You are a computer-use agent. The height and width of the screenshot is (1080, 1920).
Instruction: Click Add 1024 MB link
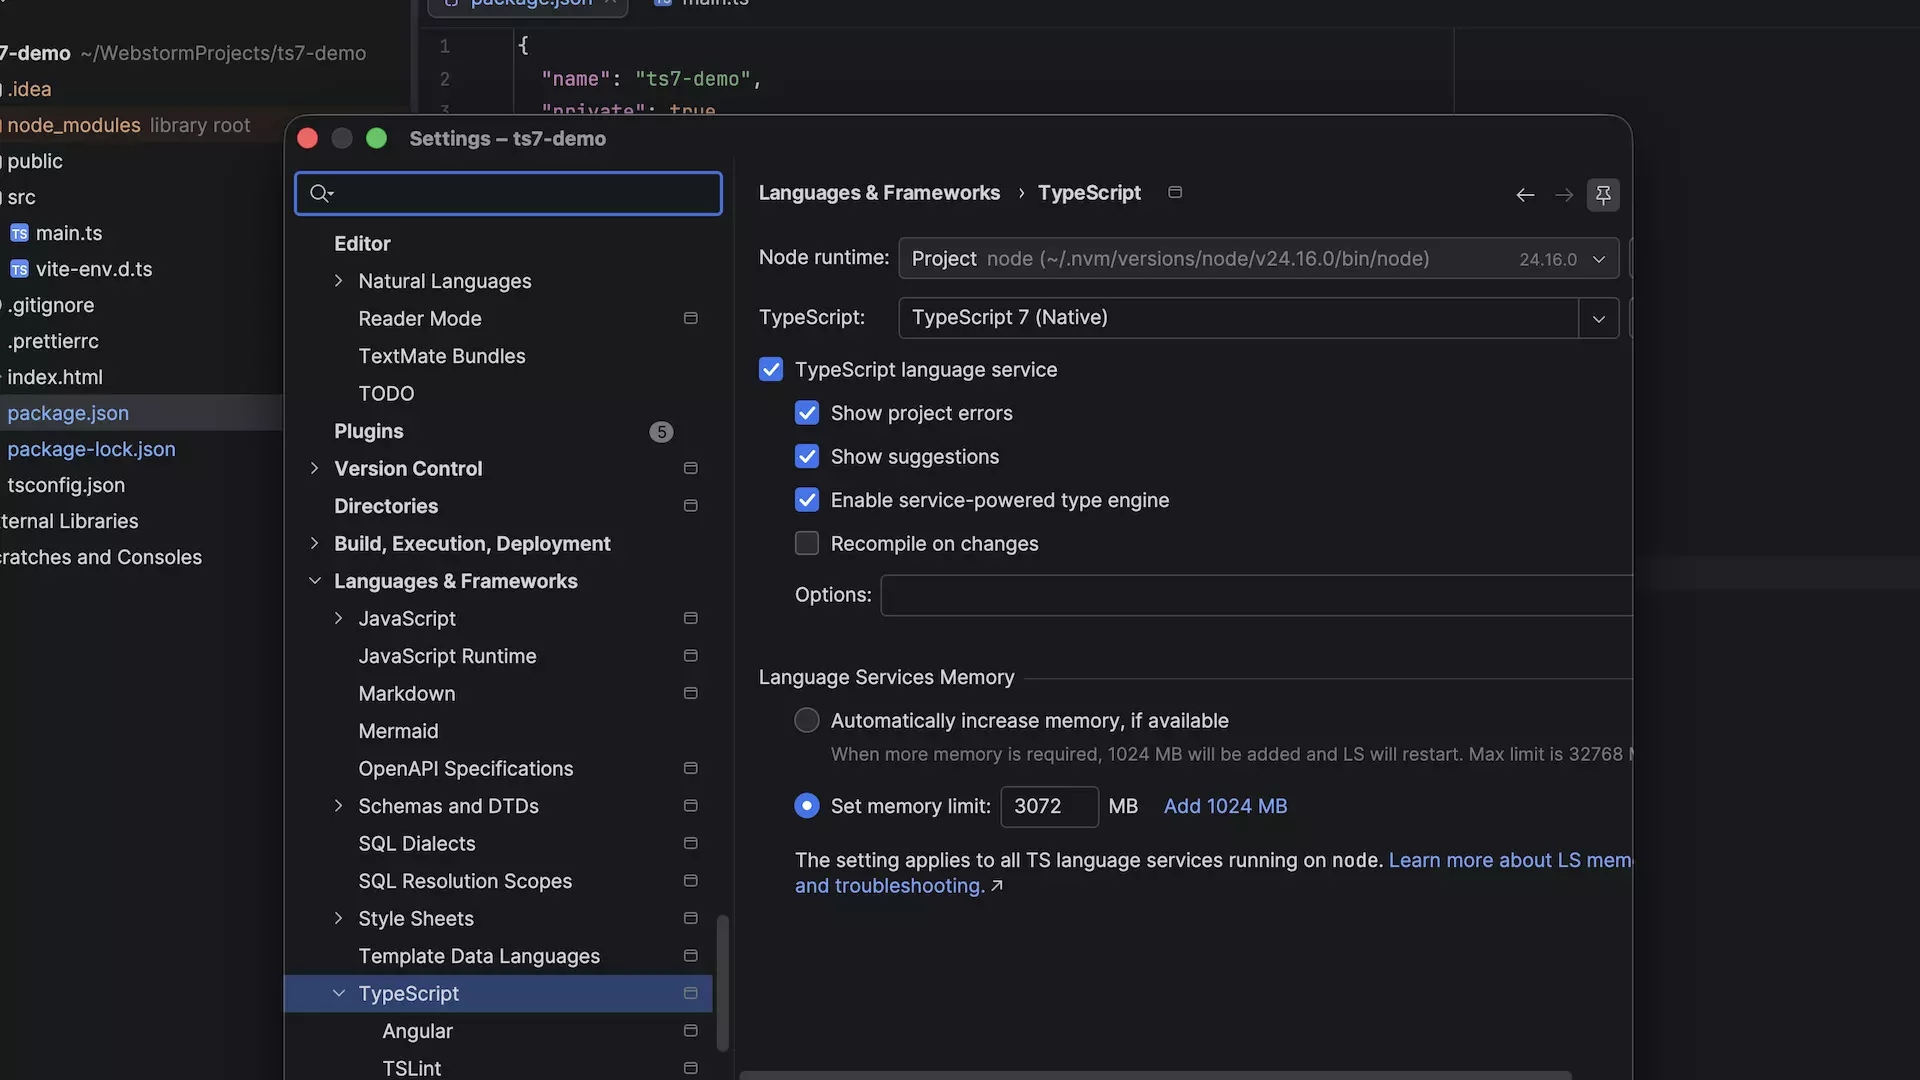click(1225, 806)
